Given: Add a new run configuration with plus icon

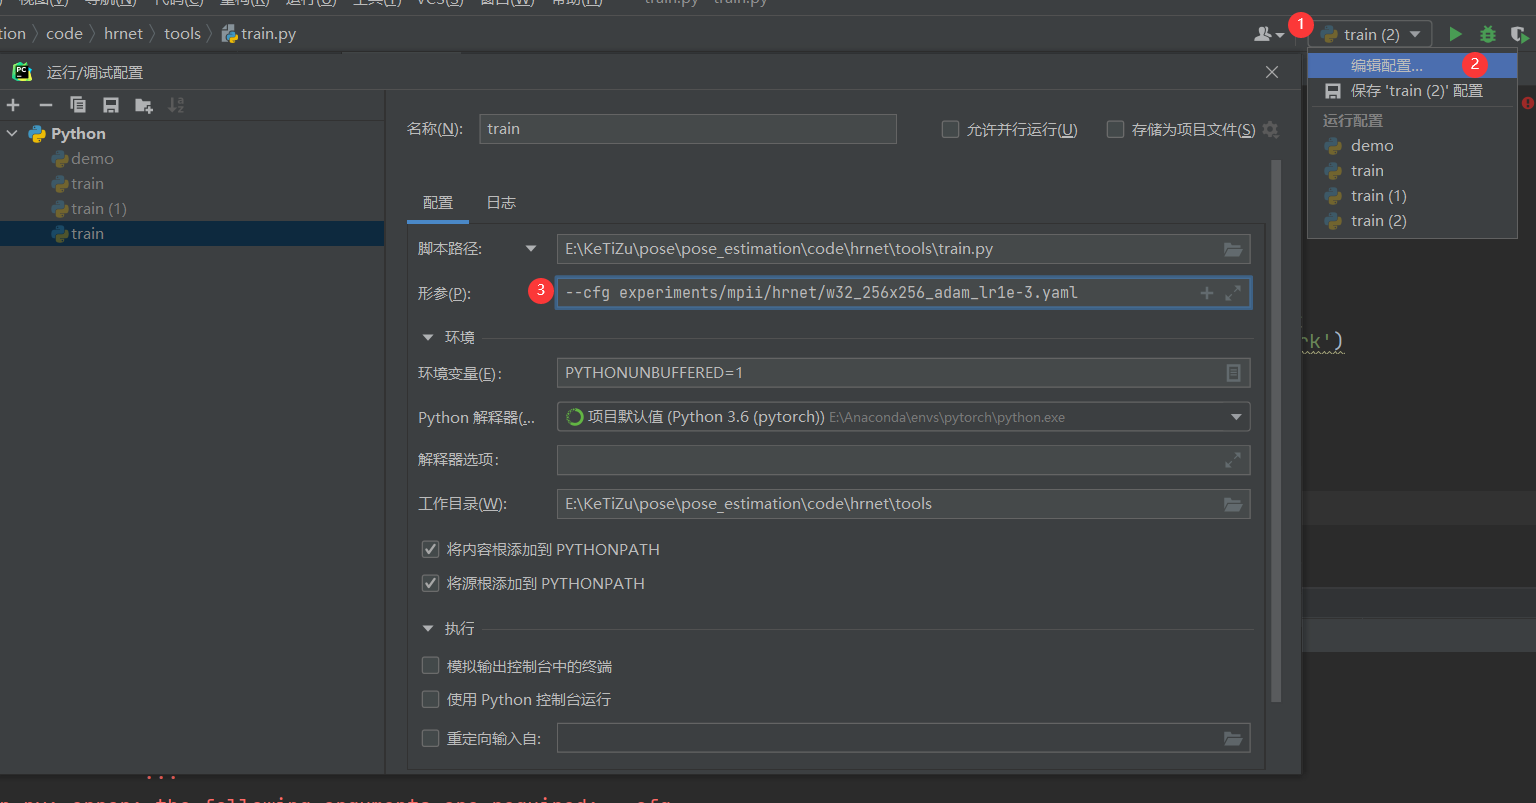Looking at the screenshot, I should click(x=14, y=104).
